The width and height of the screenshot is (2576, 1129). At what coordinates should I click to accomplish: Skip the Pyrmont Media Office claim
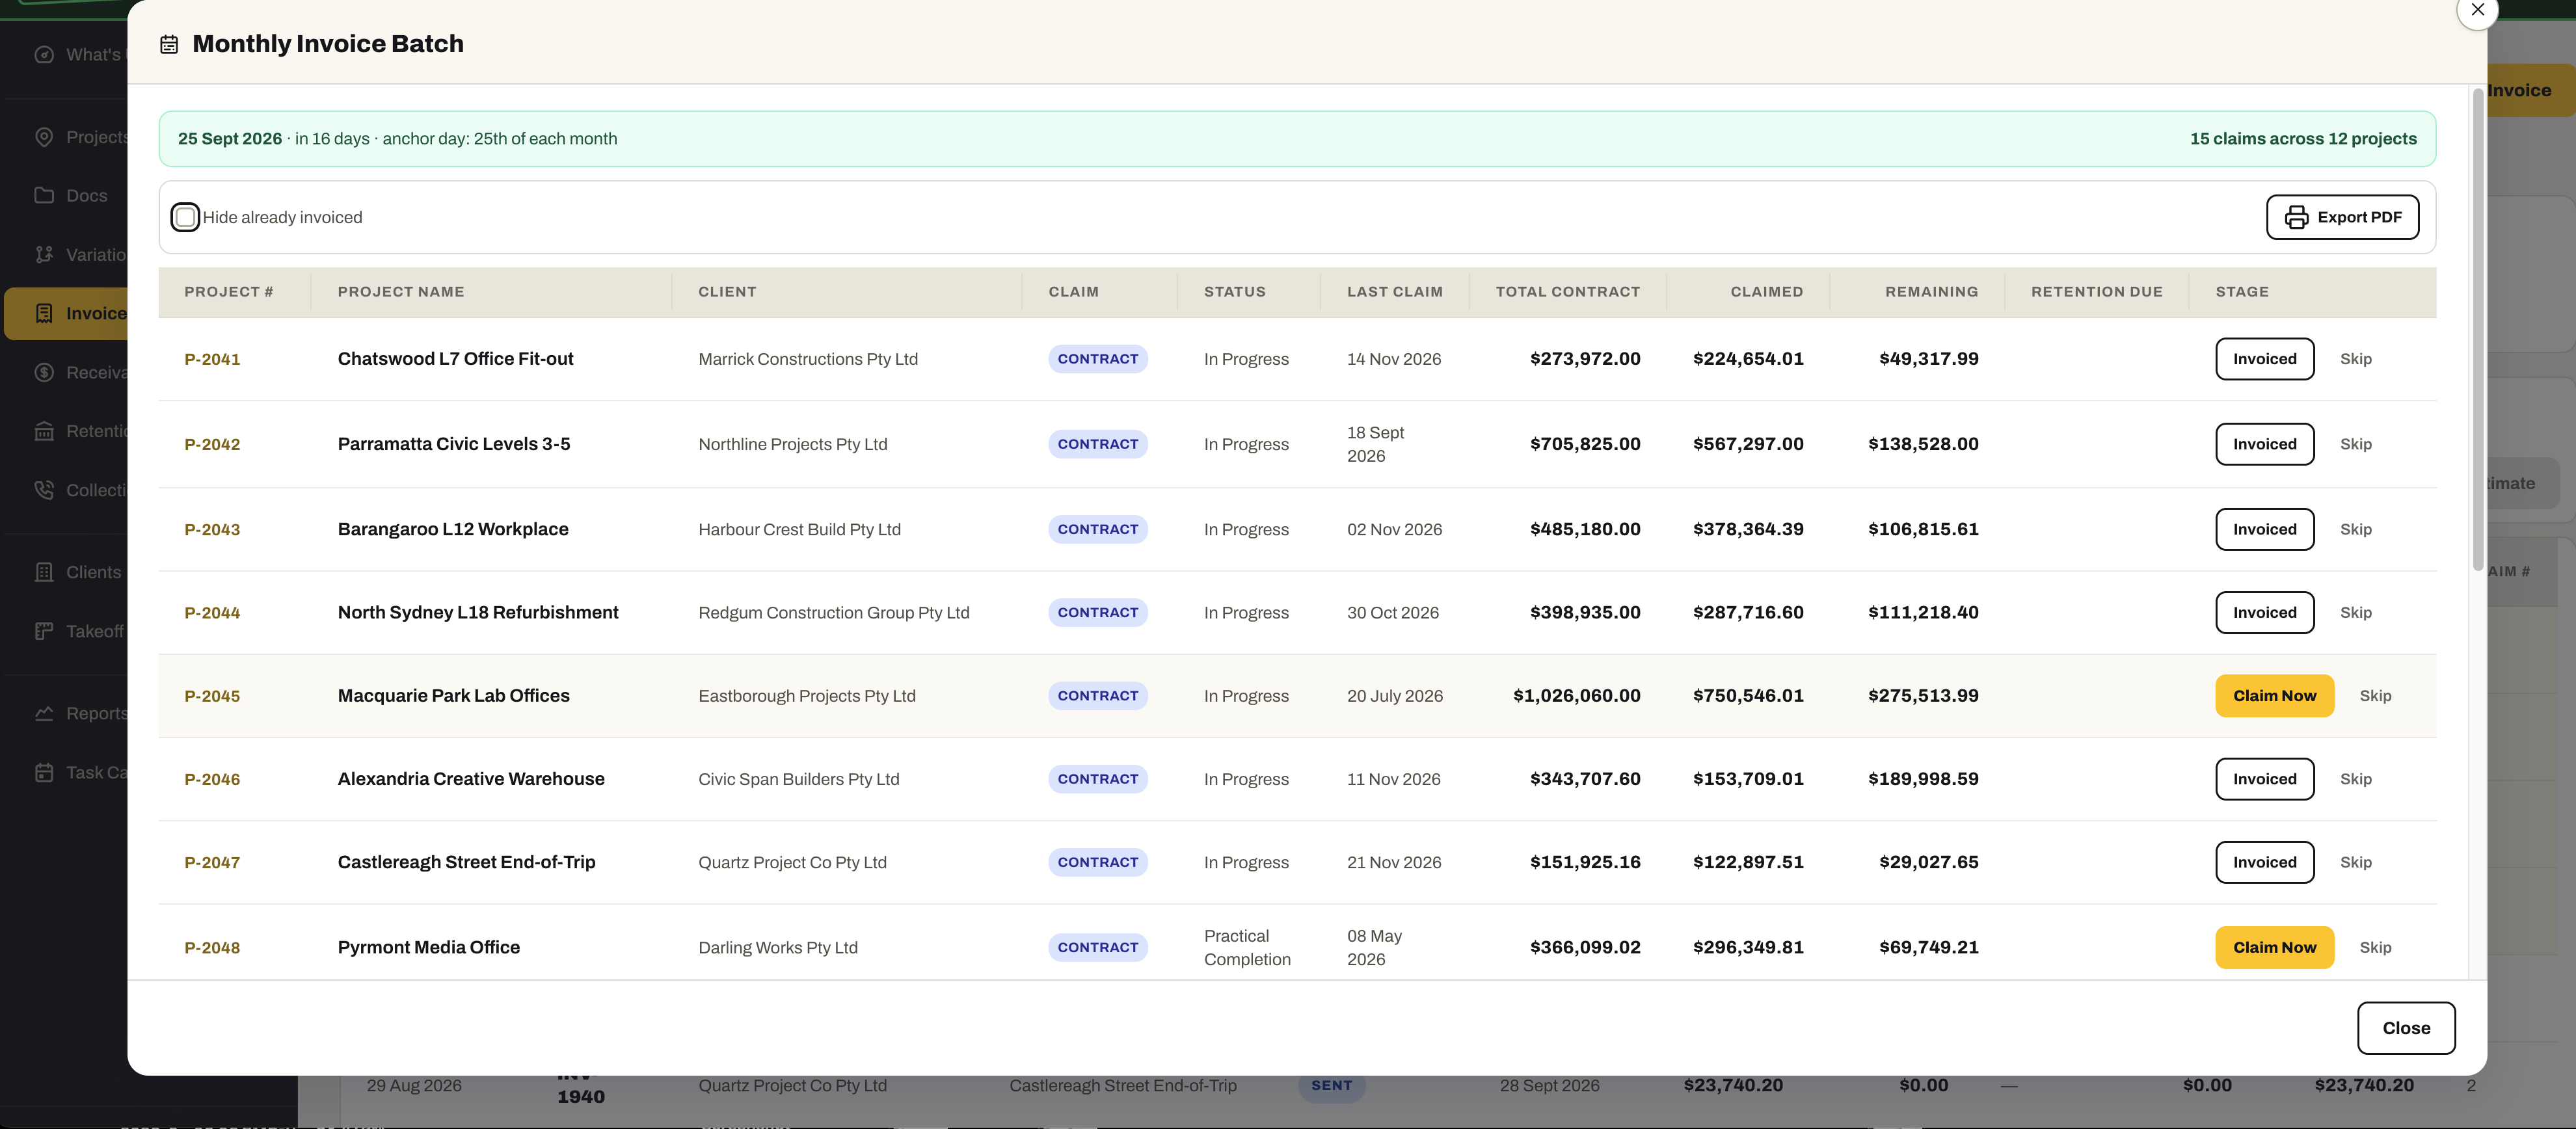2375,947
